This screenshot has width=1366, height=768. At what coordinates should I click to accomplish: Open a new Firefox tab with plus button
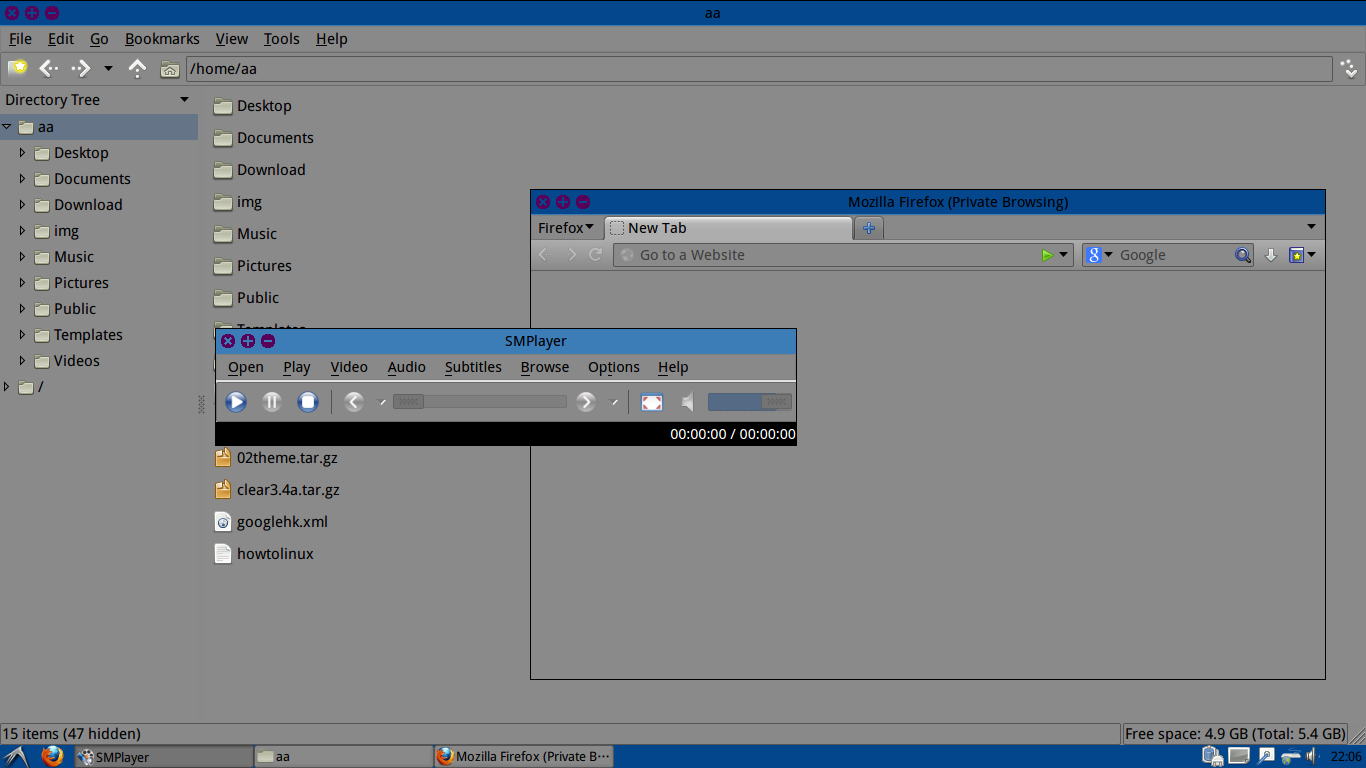(869, 229)
